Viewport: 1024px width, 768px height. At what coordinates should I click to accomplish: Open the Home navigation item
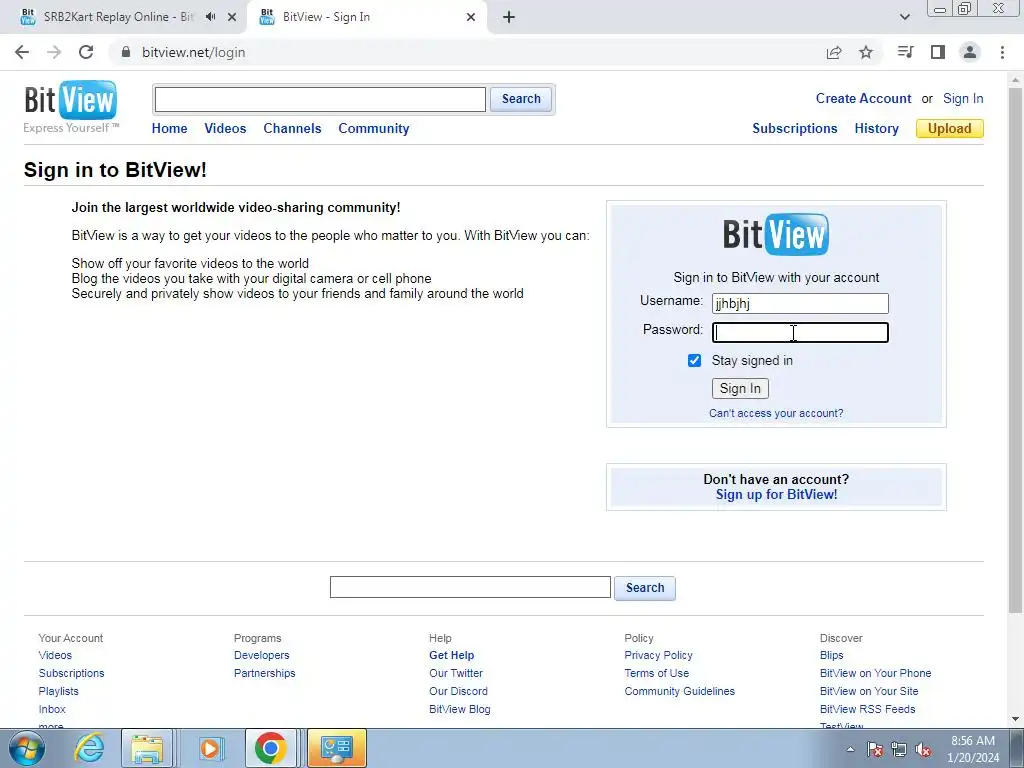170,129
